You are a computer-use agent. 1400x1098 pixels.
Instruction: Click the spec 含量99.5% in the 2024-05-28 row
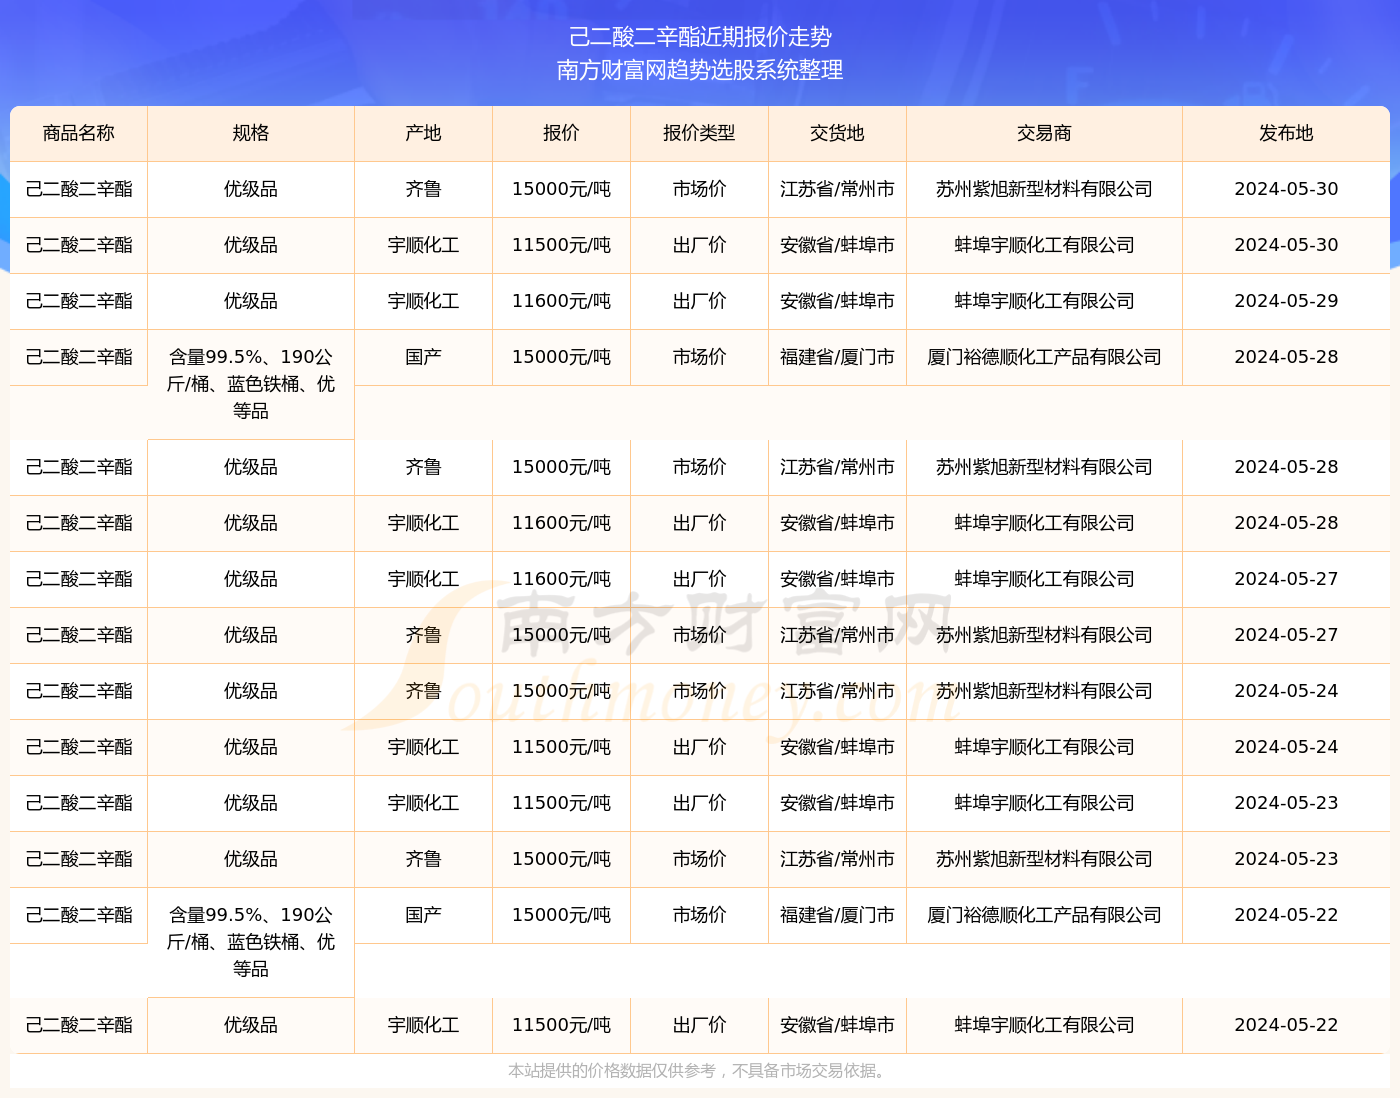point(251,384)
